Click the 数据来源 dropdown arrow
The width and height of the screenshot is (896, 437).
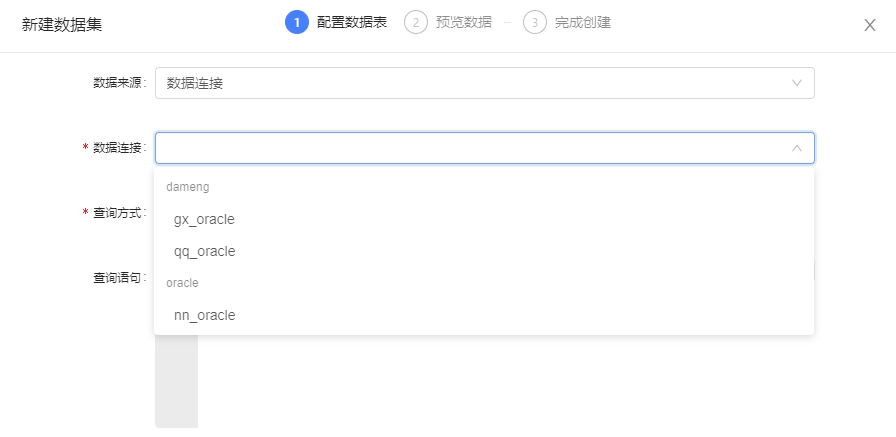797,83
